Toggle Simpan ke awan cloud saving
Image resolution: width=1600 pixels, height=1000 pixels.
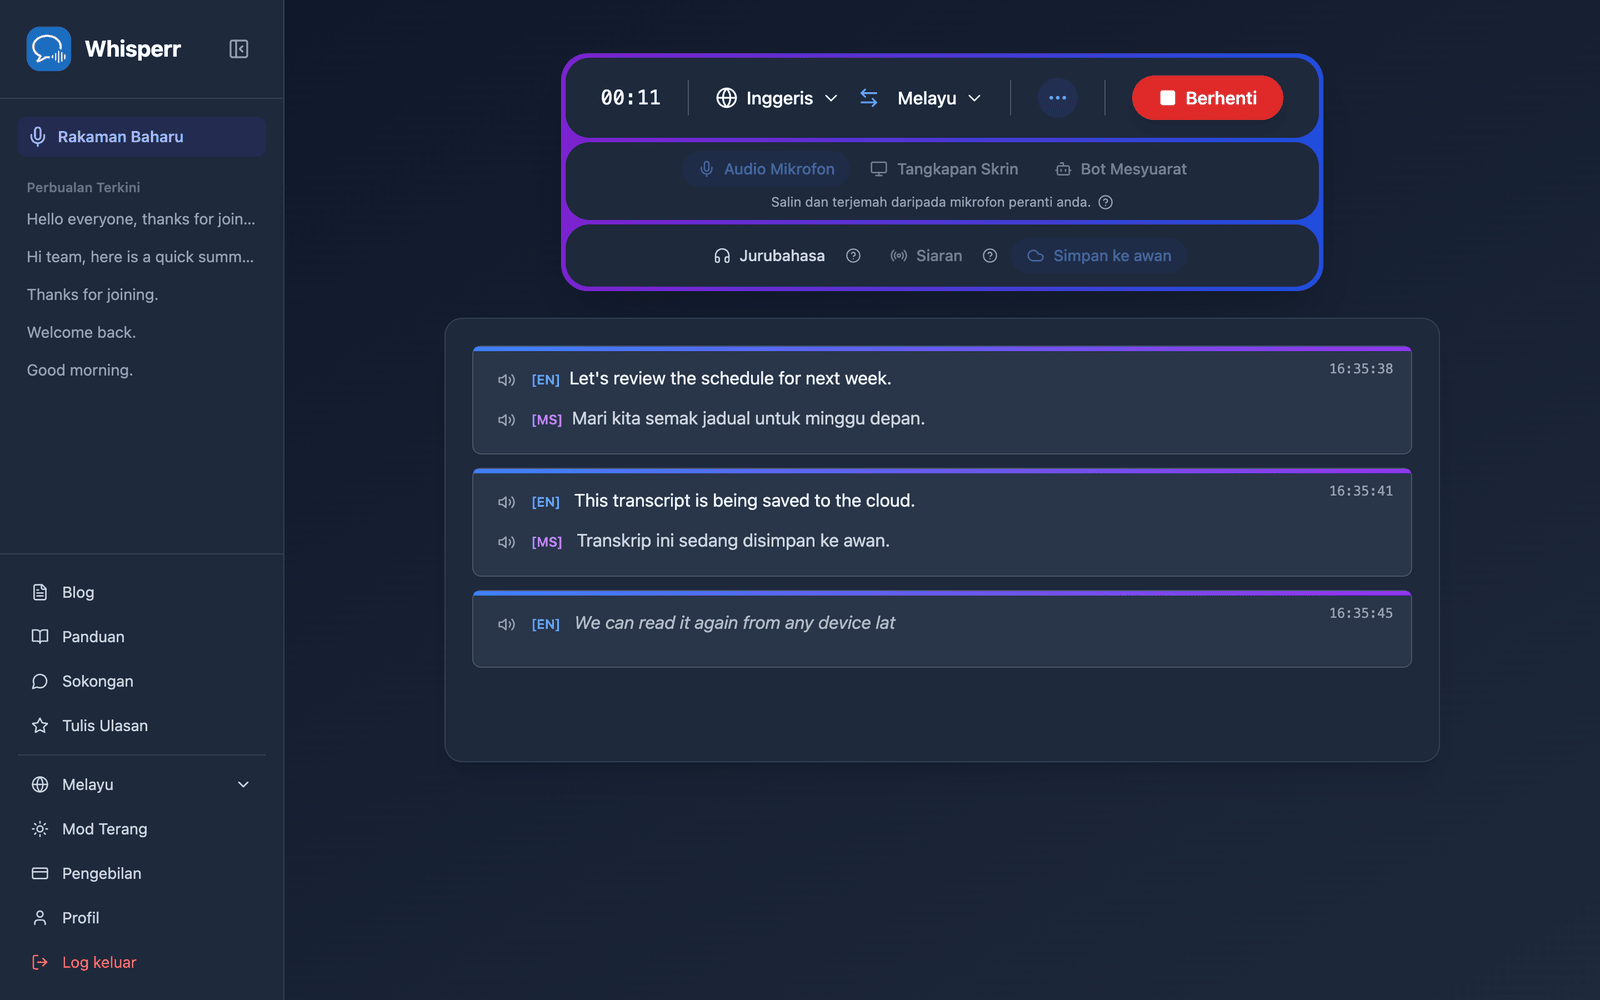click(1099, 256)
